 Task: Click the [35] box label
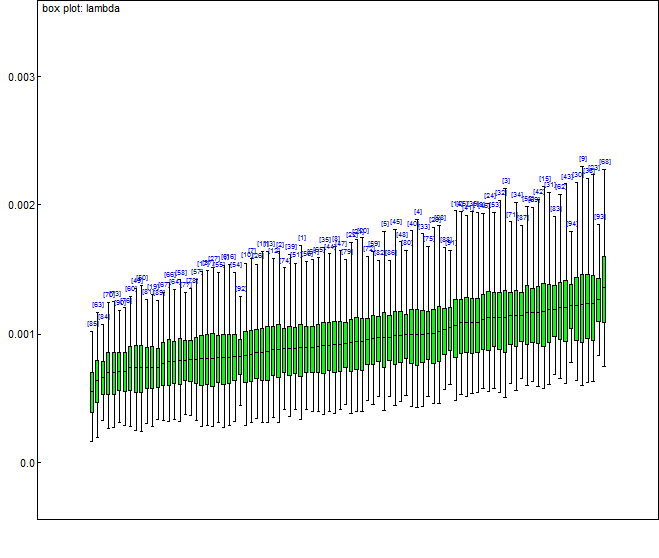coord(324,240)
